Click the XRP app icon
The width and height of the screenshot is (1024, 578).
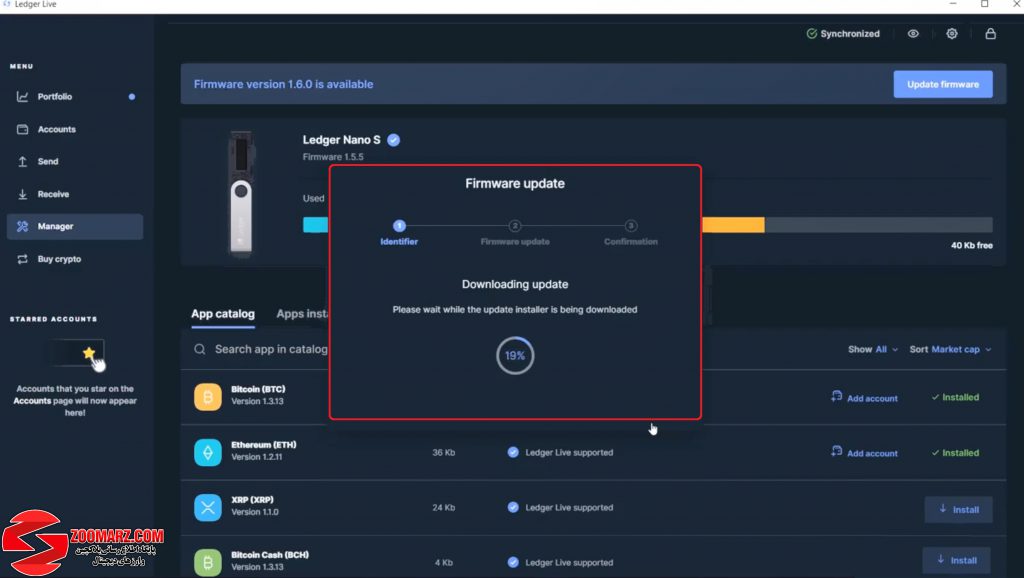(x=208, y=507)
